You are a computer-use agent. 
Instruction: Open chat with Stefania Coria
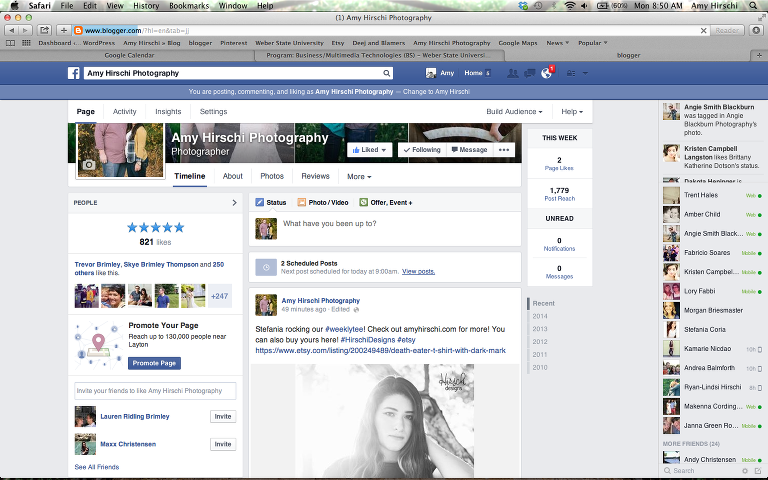[713, 330]
